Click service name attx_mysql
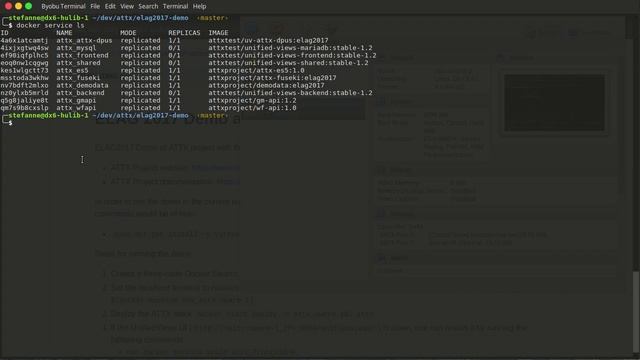This screenshot has height=360, width=640. [76, 48]
